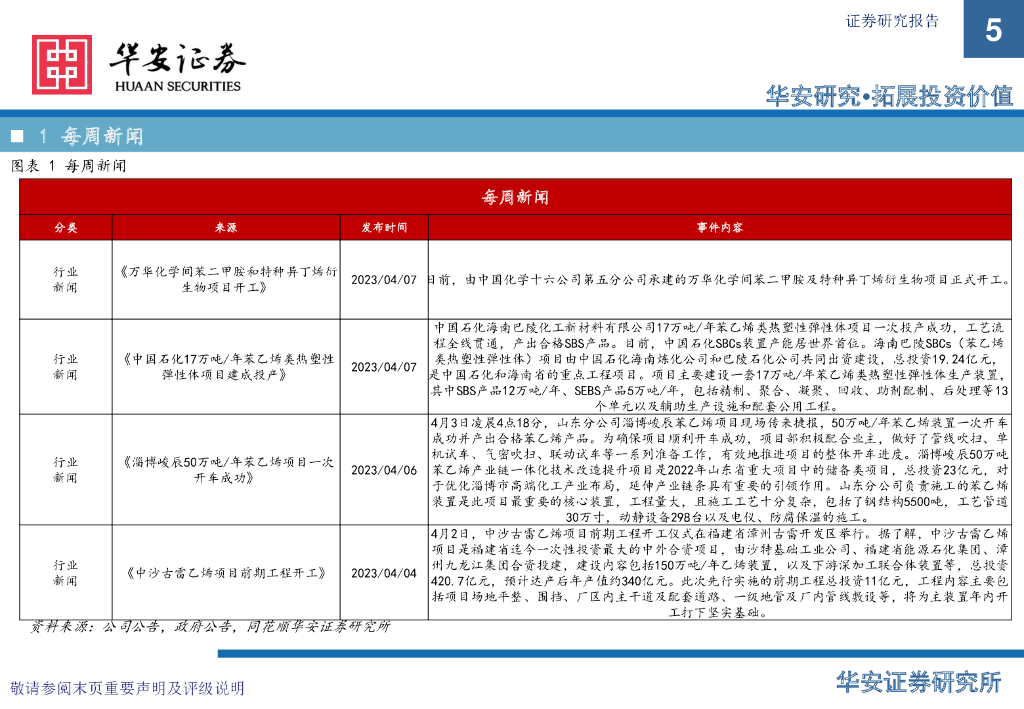Click the 分类 column header
Screen dimensions: 1024x709
(66, 227)
